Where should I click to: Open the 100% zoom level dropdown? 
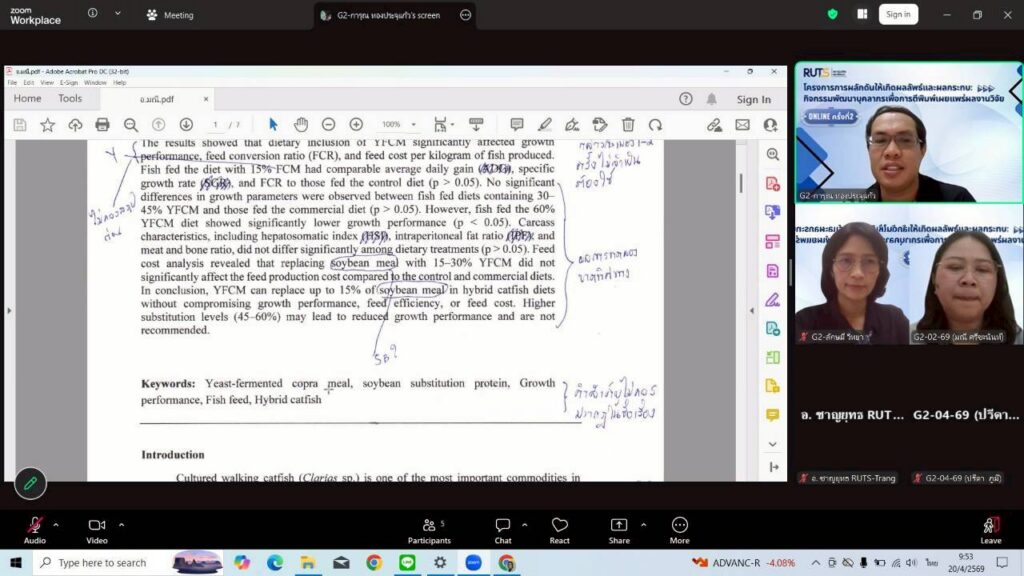399,125
